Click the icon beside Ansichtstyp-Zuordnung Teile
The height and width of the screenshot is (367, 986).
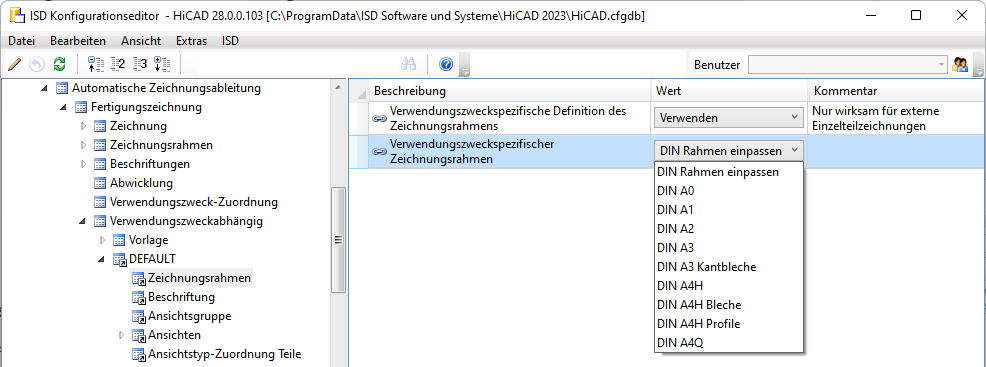(138, 354)
